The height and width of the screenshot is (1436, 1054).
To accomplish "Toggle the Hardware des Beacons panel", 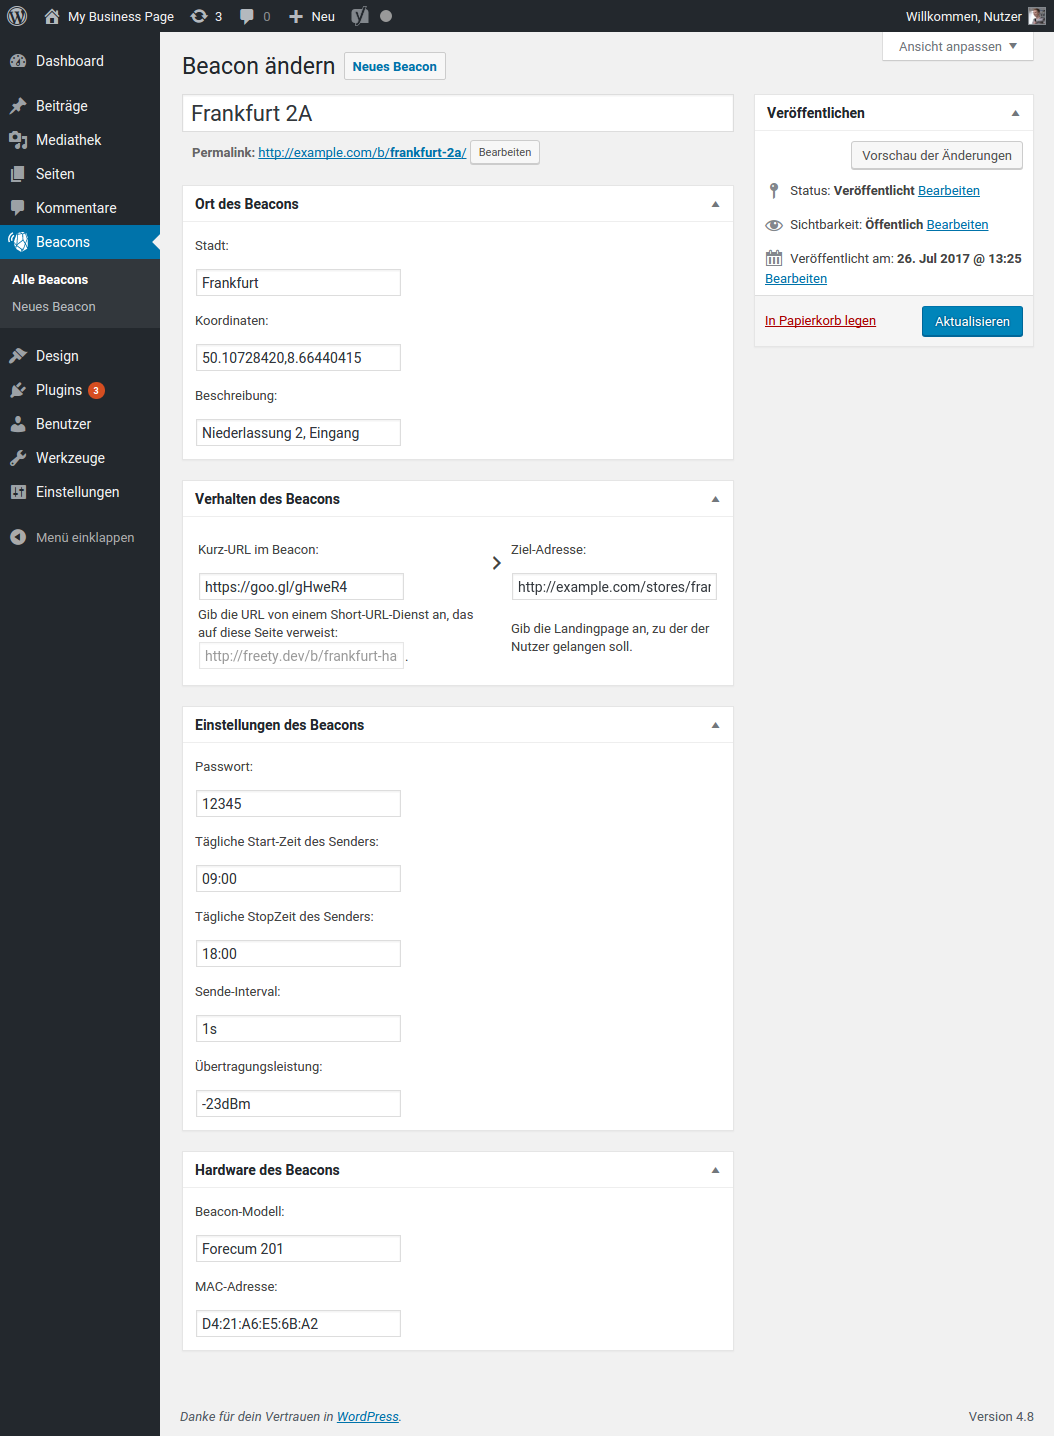I will click(715, 1170).
